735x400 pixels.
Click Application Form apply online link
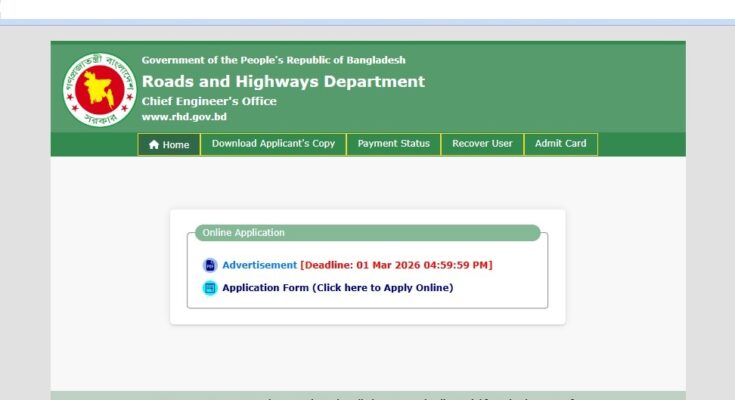[337, 288]
